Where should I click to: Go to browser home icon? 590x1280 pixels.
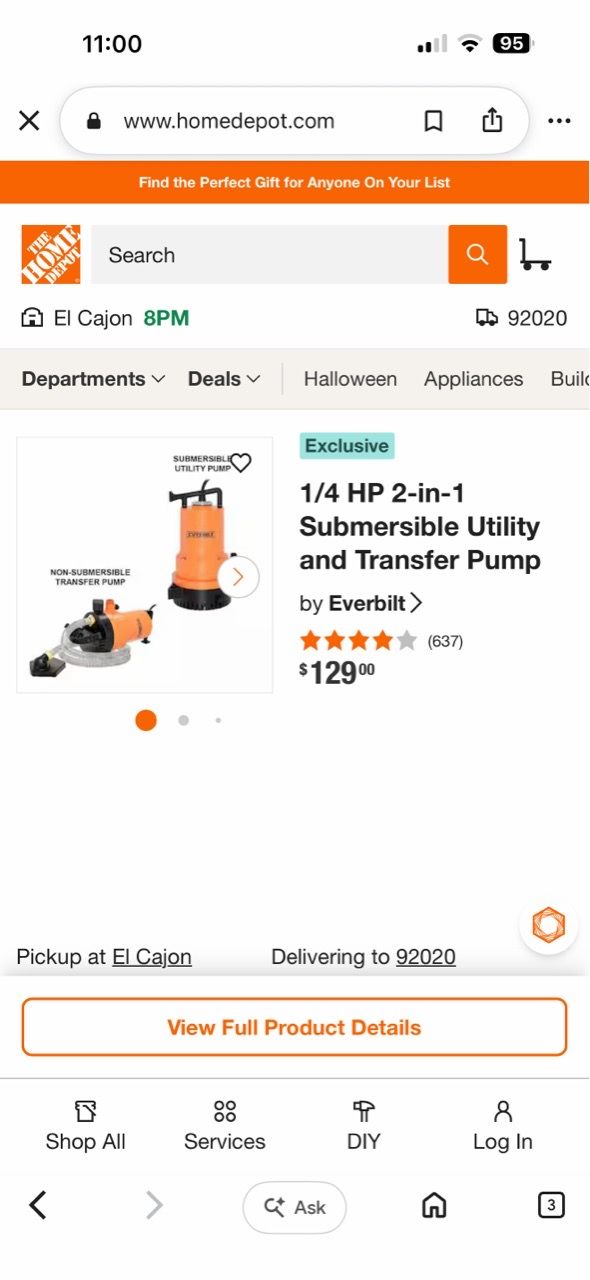pos(434,1206)
